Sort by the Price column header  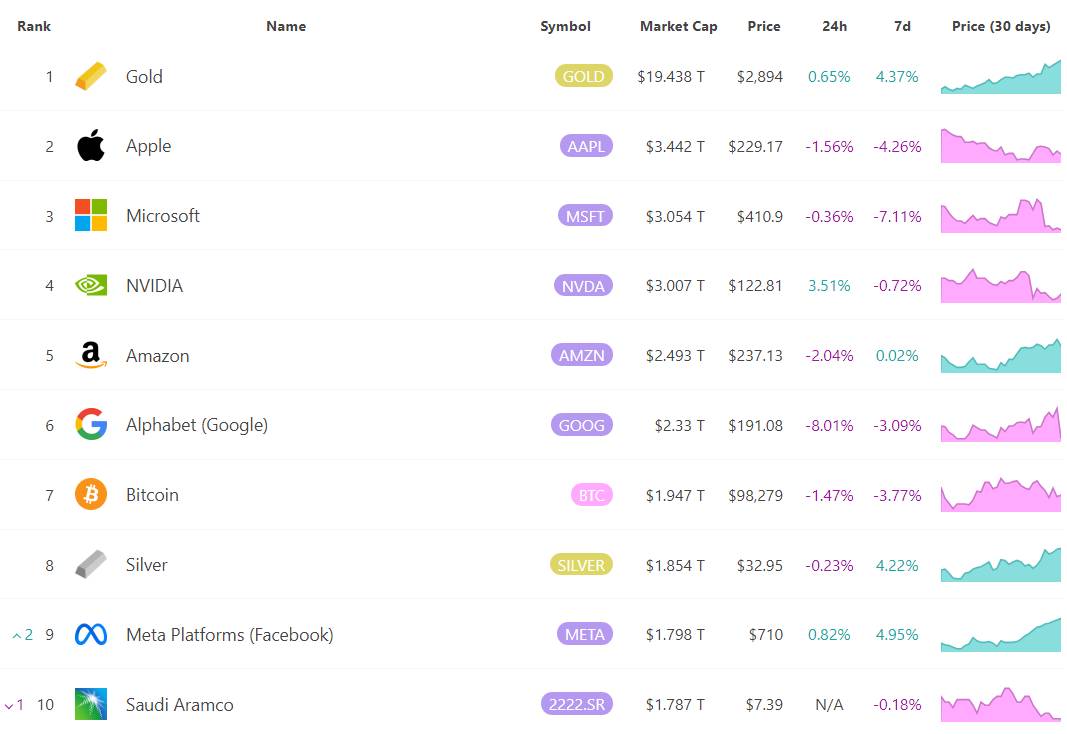click(x=764, y=27)
